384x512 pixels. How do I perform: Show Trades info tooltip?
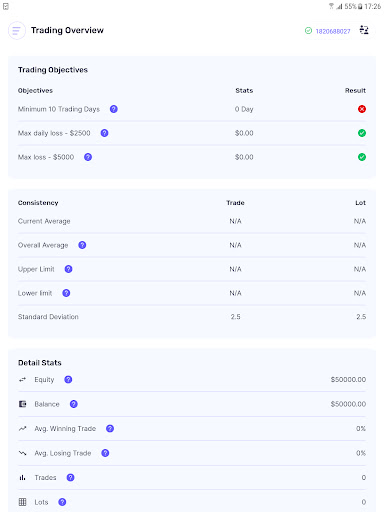[x=70, y=477]
